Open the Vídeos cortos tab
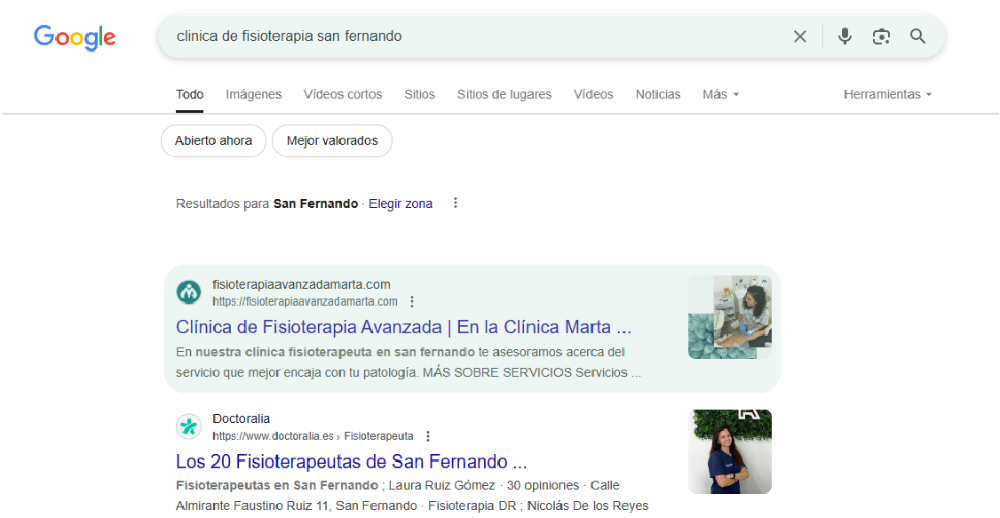Screen dimensions: 1000x518 [x=342, y=94]
